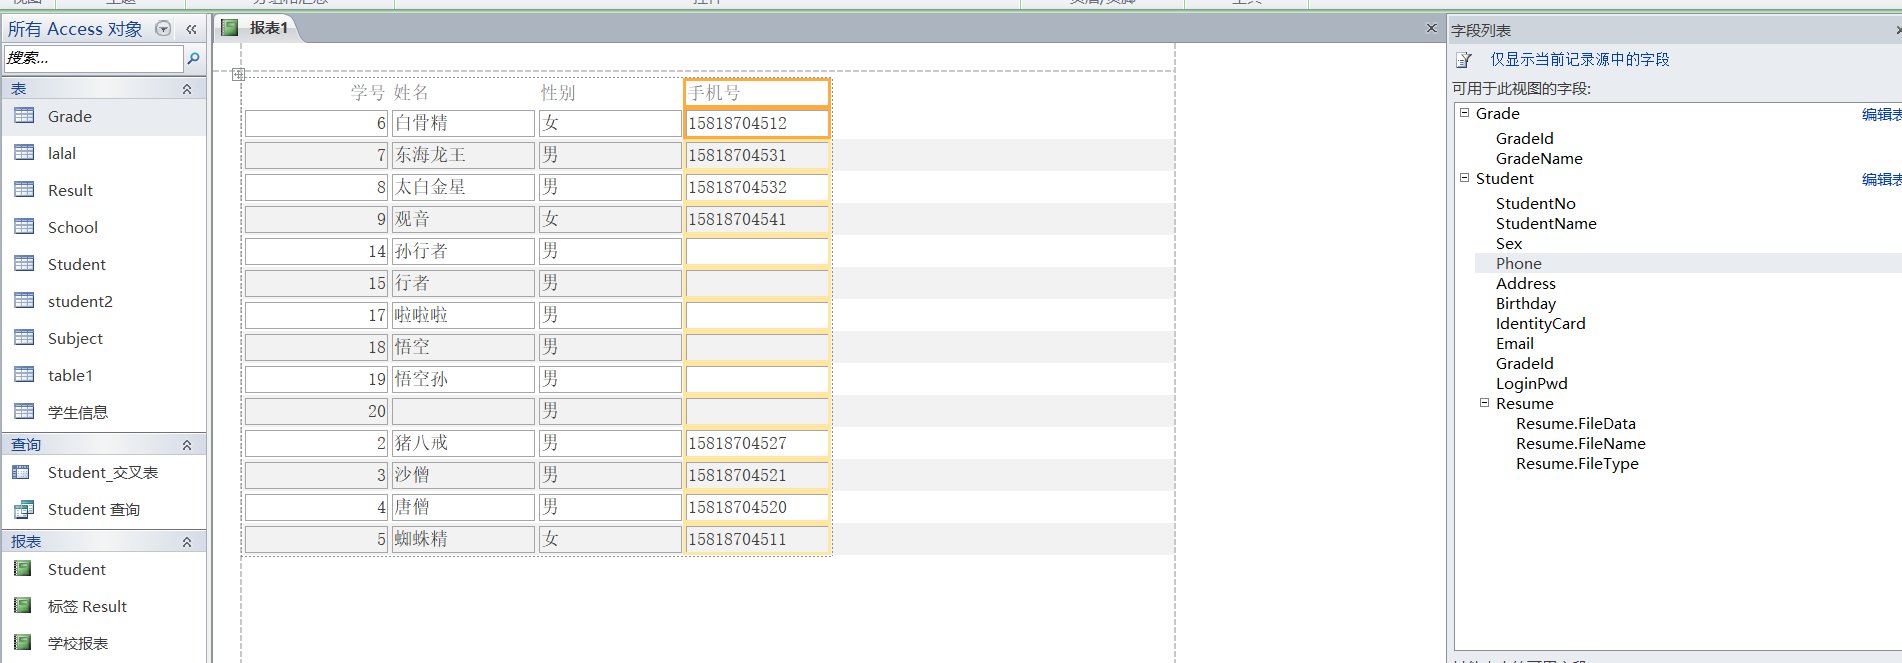The height and width of the screenshot is (663, 1902).
Task: Click the Student 查询 query icon
Action: (22, 509)
